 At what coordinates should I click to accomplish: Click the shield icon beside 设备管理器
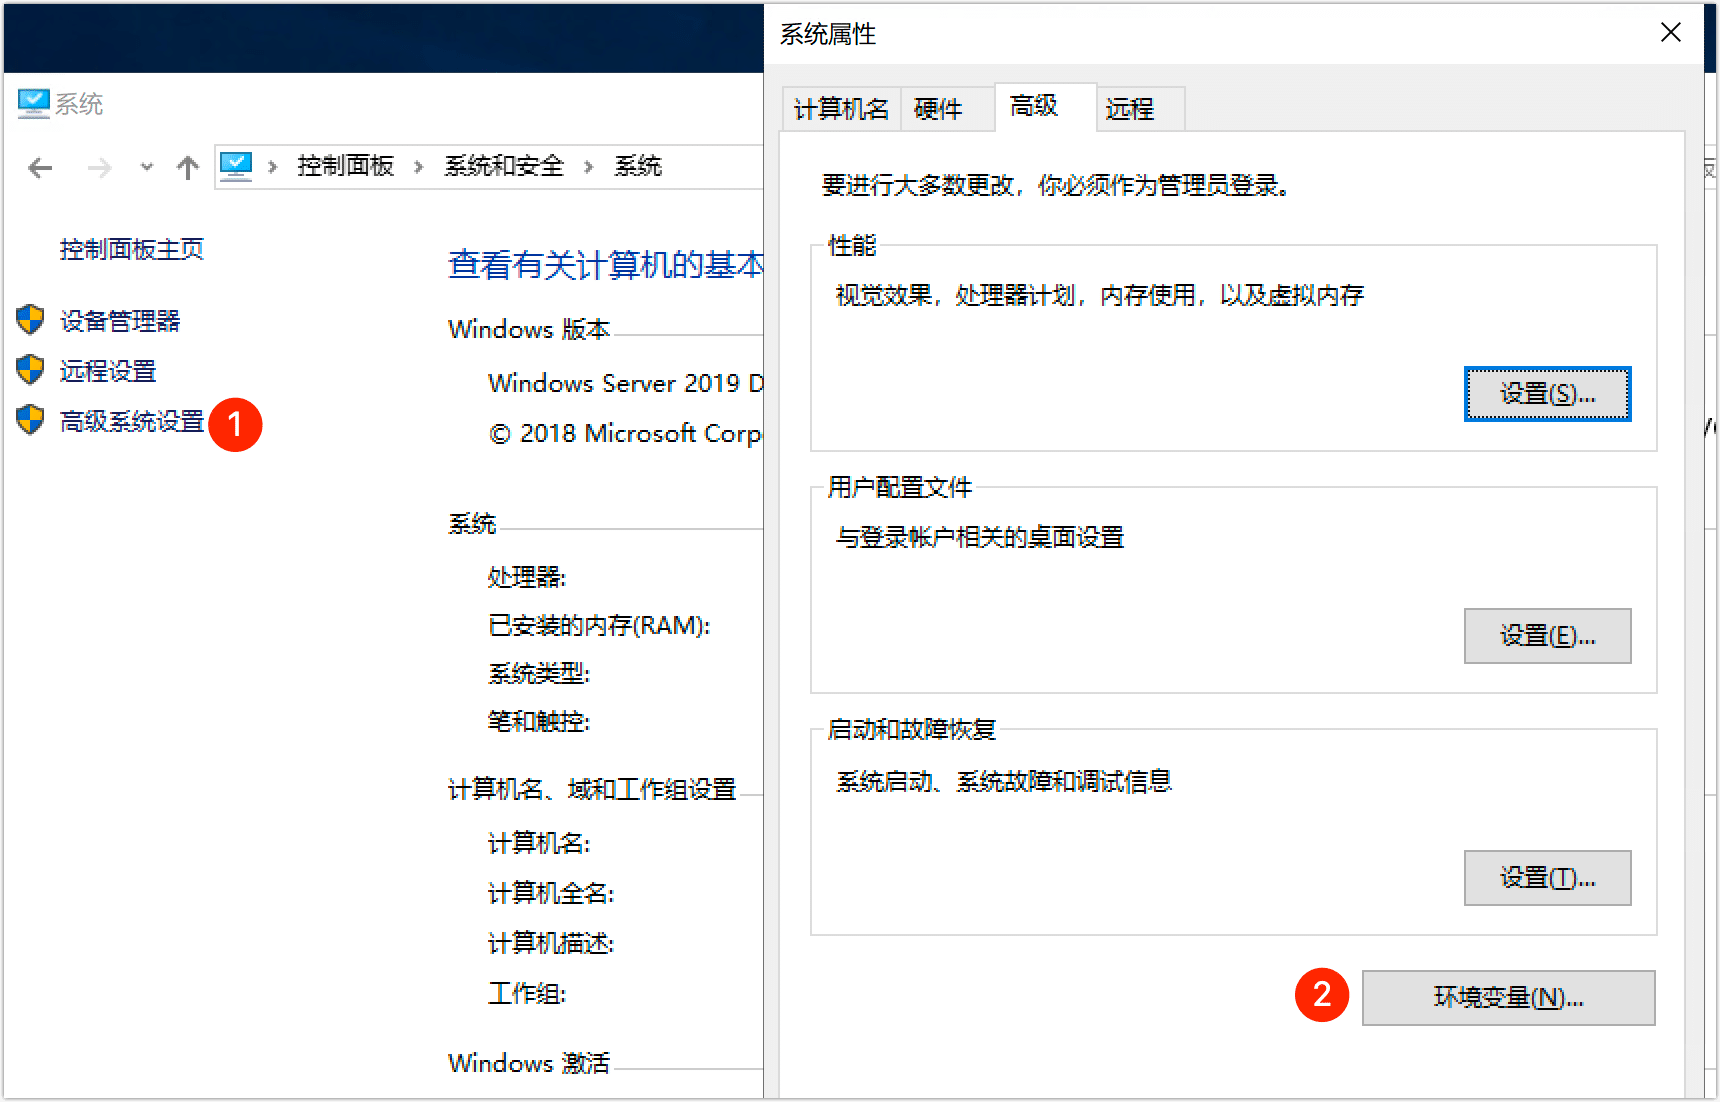[x=31, y=320]
